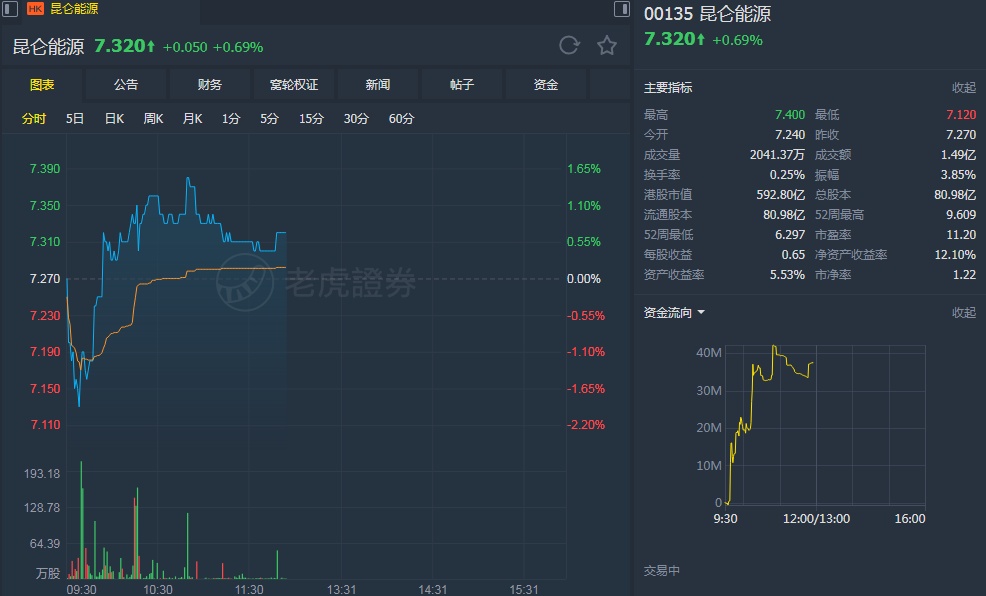Open the 窝轮权证 tab
The width and height of the screenshot is (986, 596).
click(x=294, y=85)
